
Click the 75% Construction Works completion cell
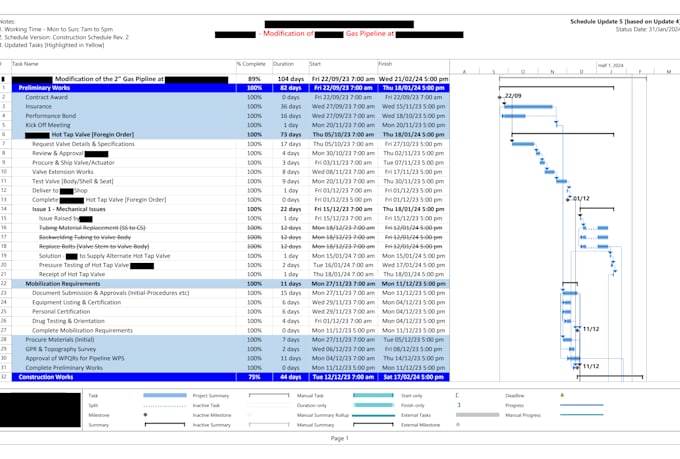pyautogui.click(x=255, y=377)
